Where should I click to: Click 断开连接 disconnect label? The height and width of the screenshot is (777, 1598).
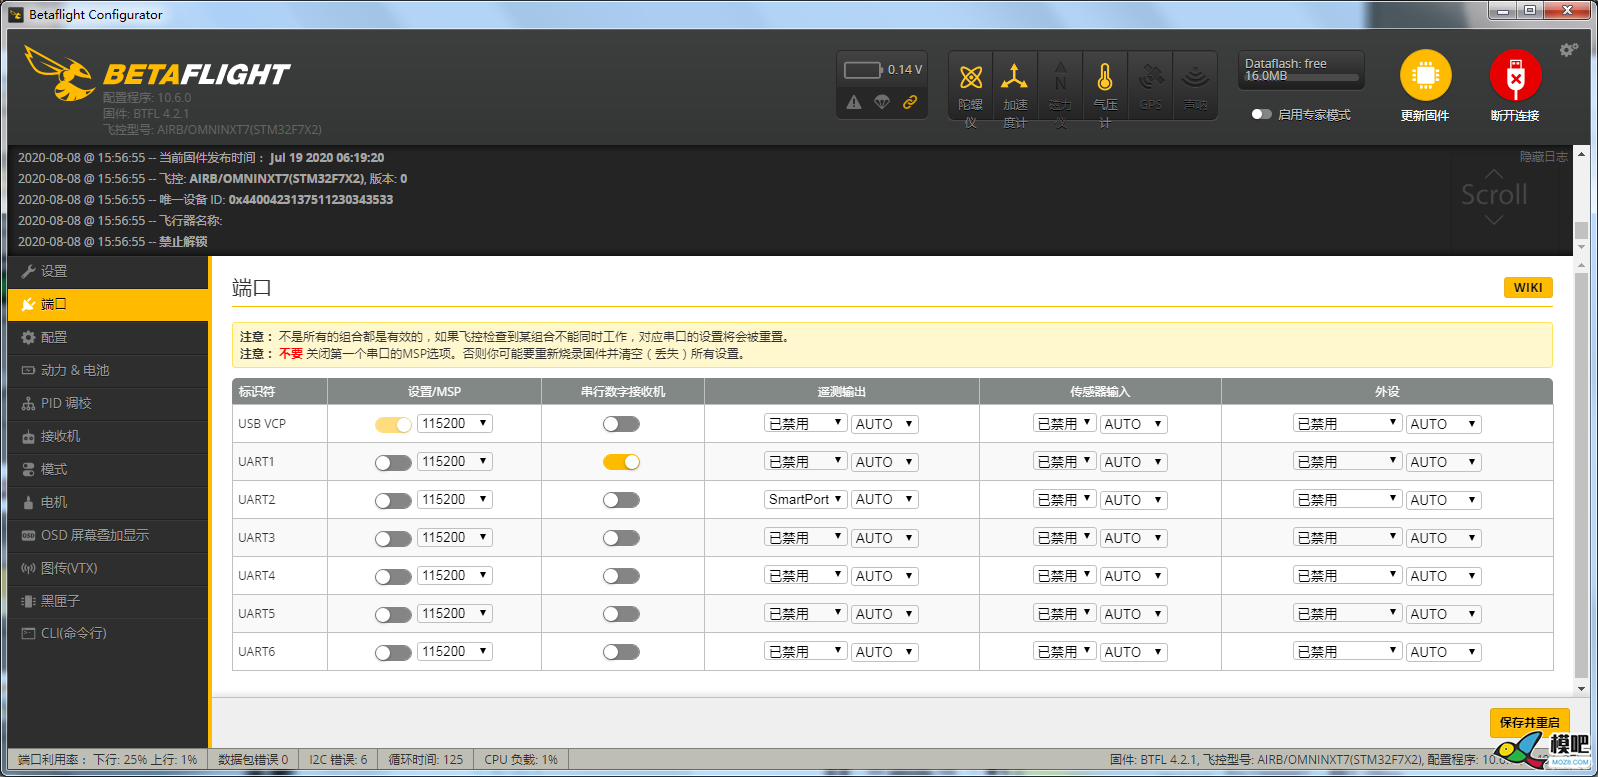[1515, 116]
